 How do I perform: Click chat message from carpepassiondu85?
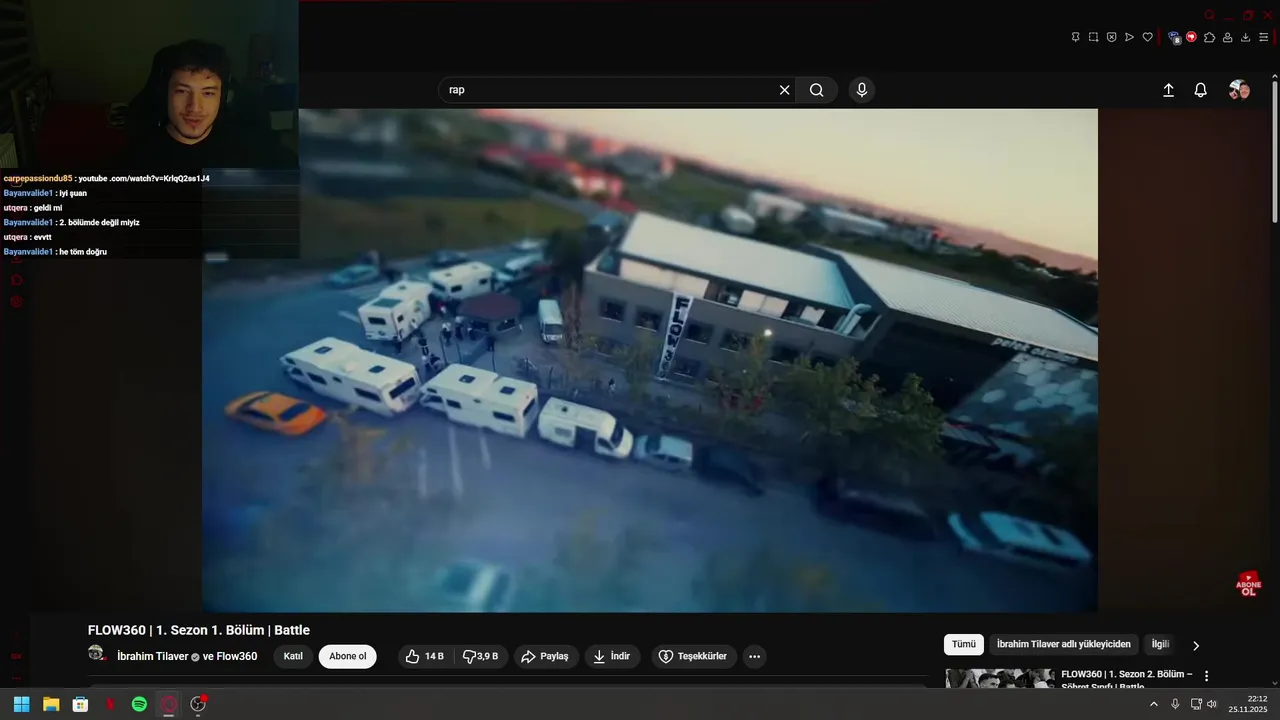[107, 178]
